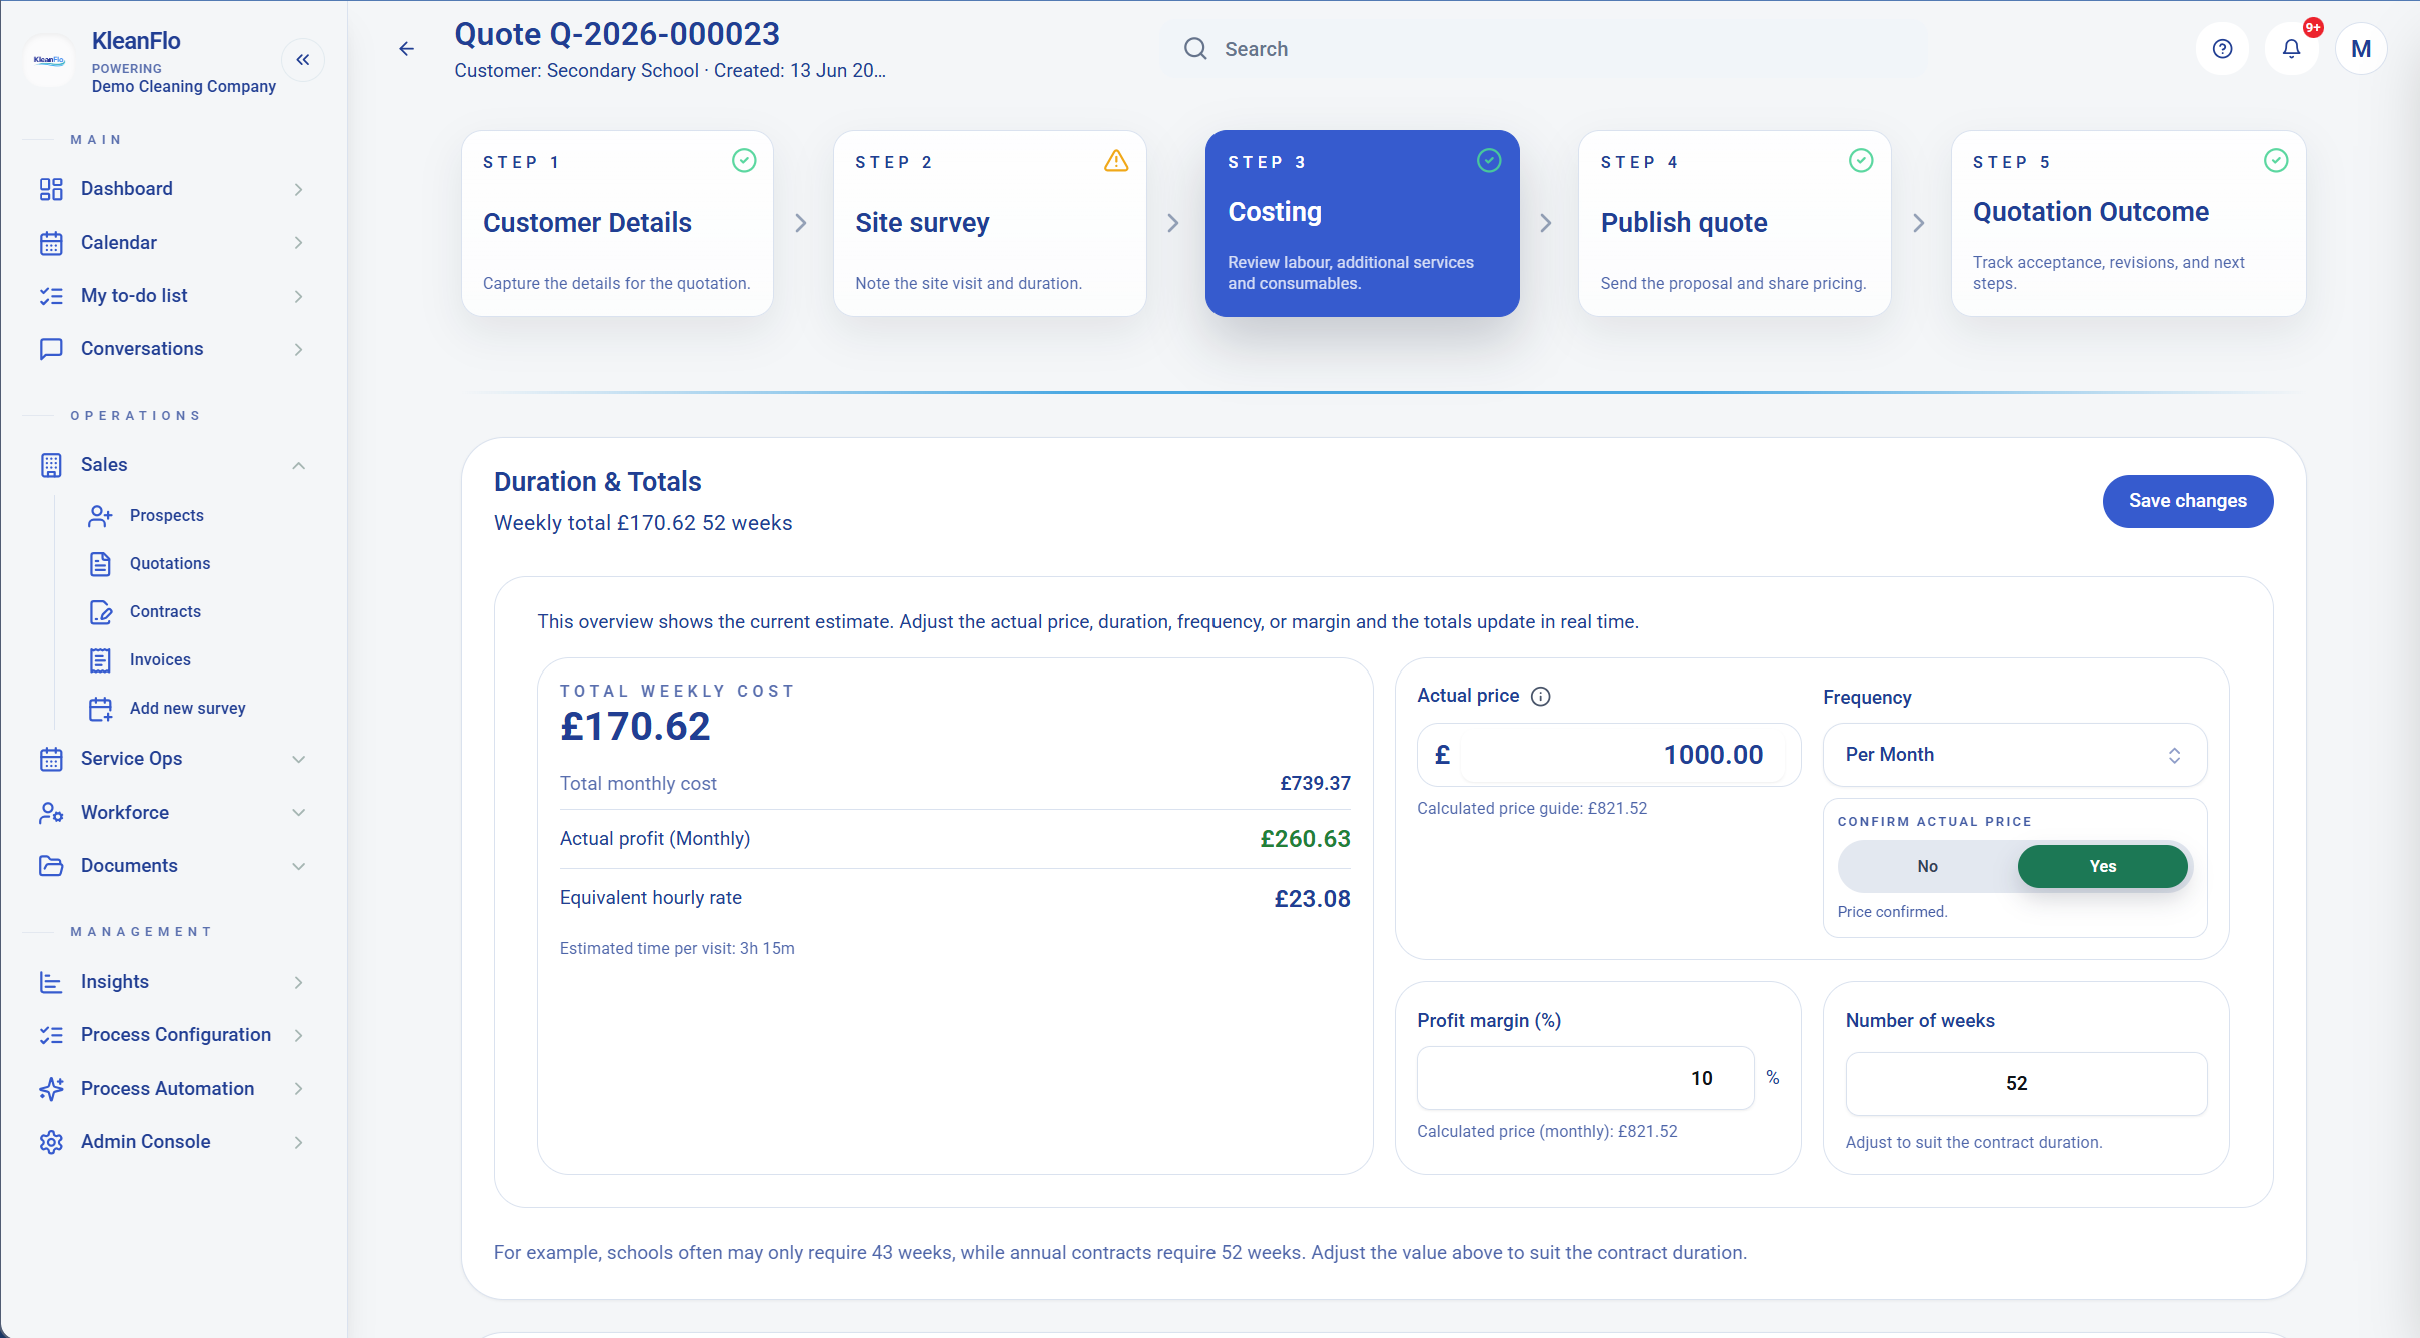The height and width of the screenshot is (1338, 2420).
Task: Click the Quotations document icon
Action: (x=100, y=564)
